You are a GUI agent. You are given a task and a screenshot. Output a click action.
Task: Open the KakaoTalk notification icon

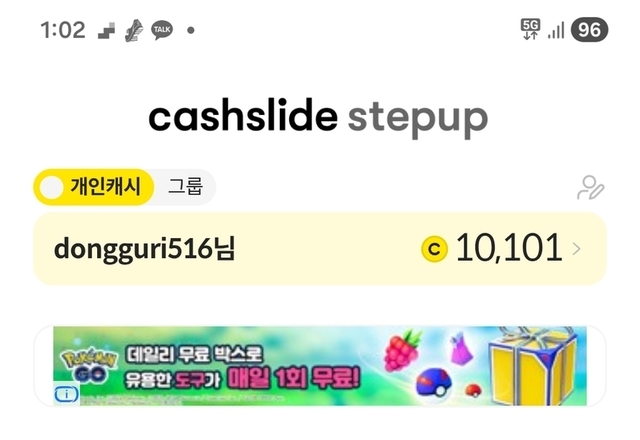[x=162, y=30]
